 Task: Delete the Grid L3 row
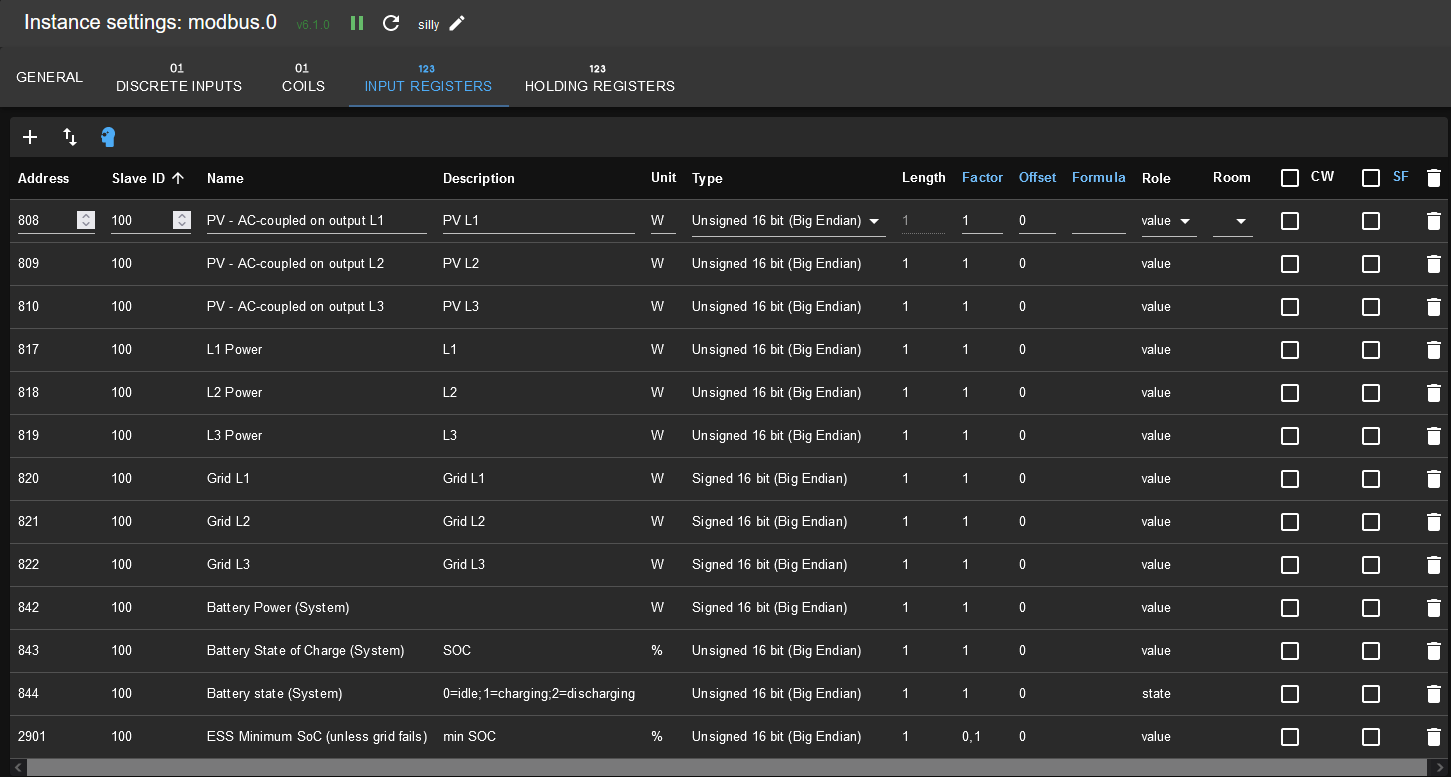coord(1434,565)
